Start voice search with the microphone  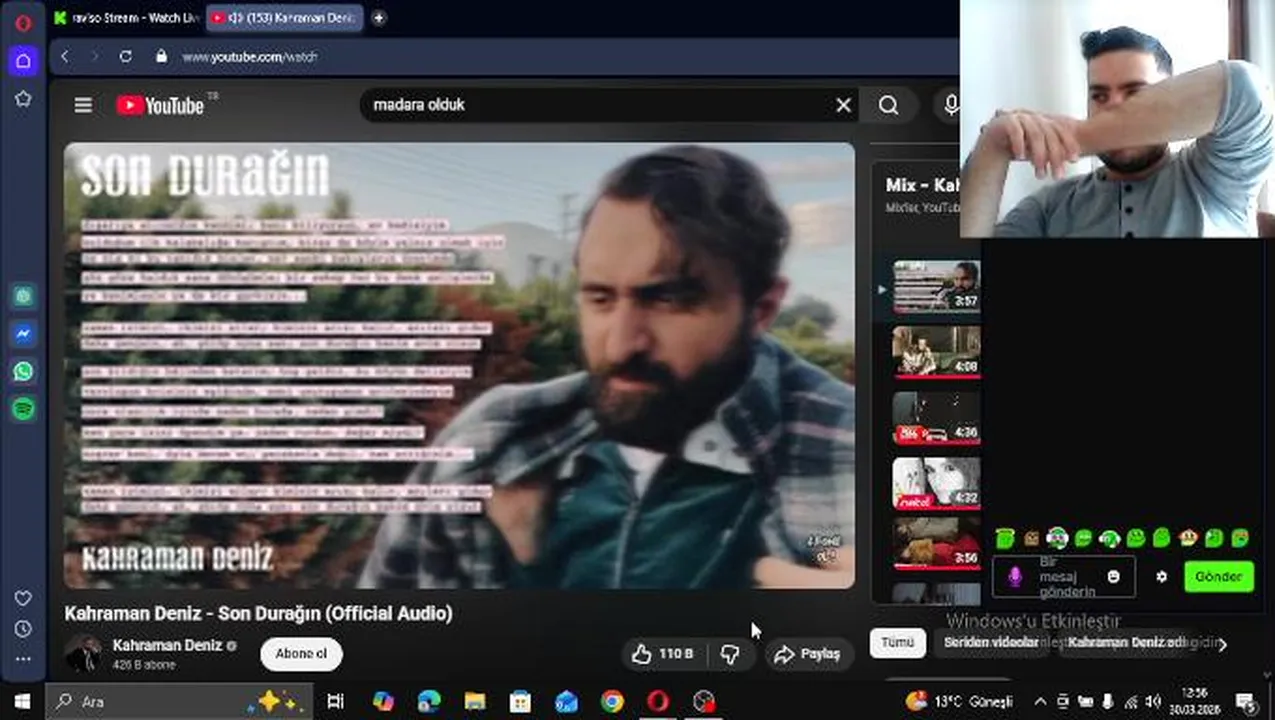point(950,105)
